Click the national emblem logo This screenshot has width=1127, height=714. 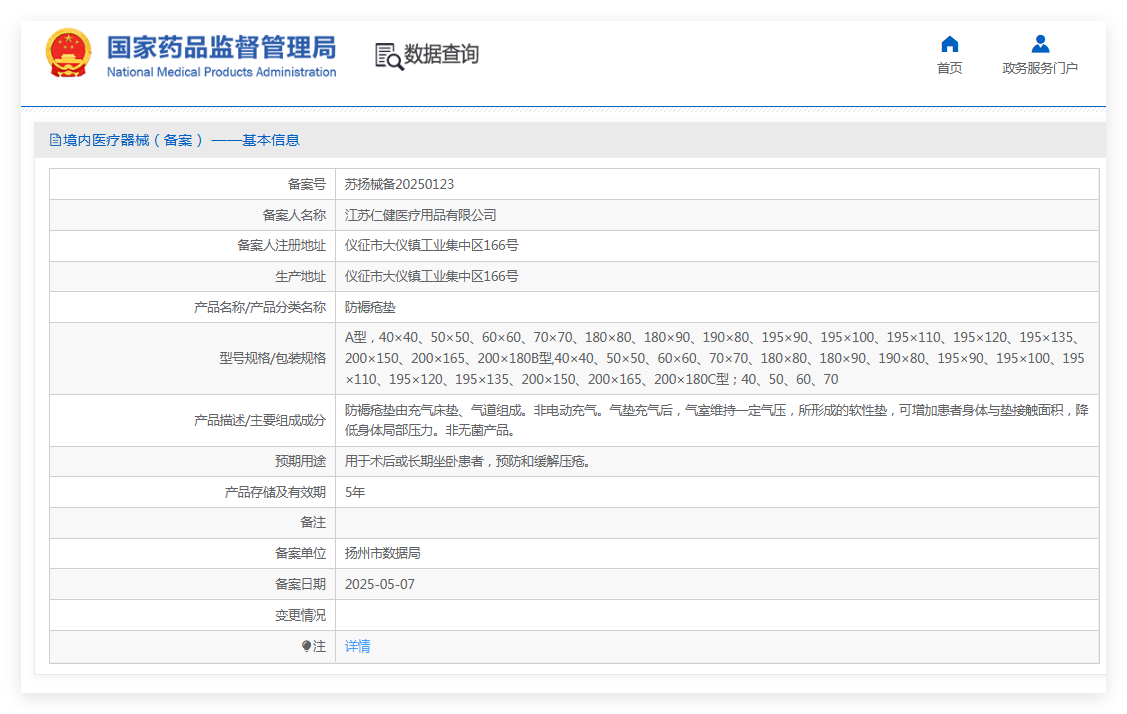click(x=68, y=53)
